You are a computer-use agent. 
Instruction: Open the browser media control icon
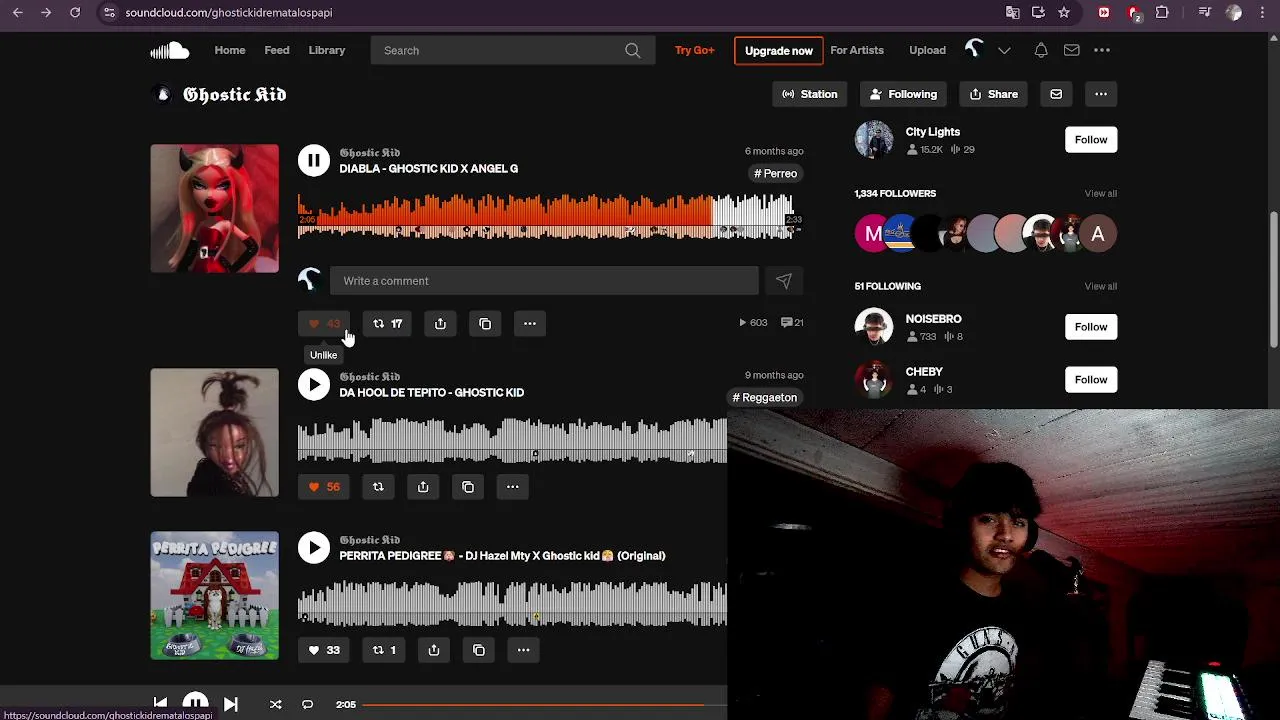pos(1205,12)
